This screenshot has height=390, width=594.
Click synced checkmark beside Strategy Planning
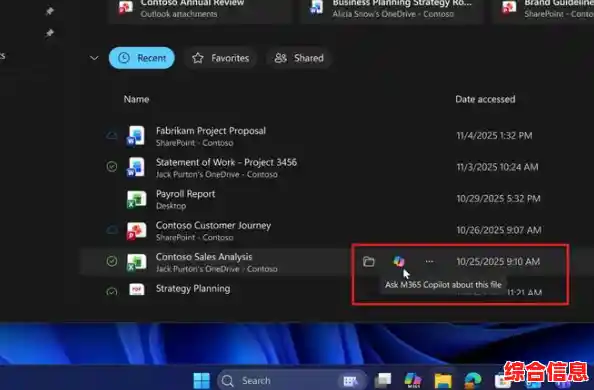111,291
